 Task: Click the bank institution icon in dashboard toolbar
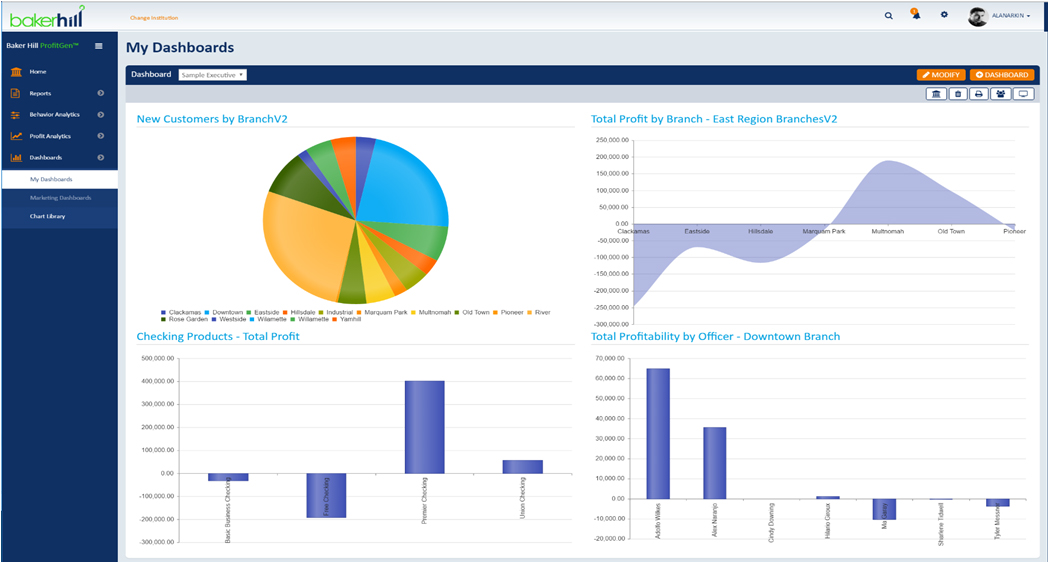click(936, 94)
